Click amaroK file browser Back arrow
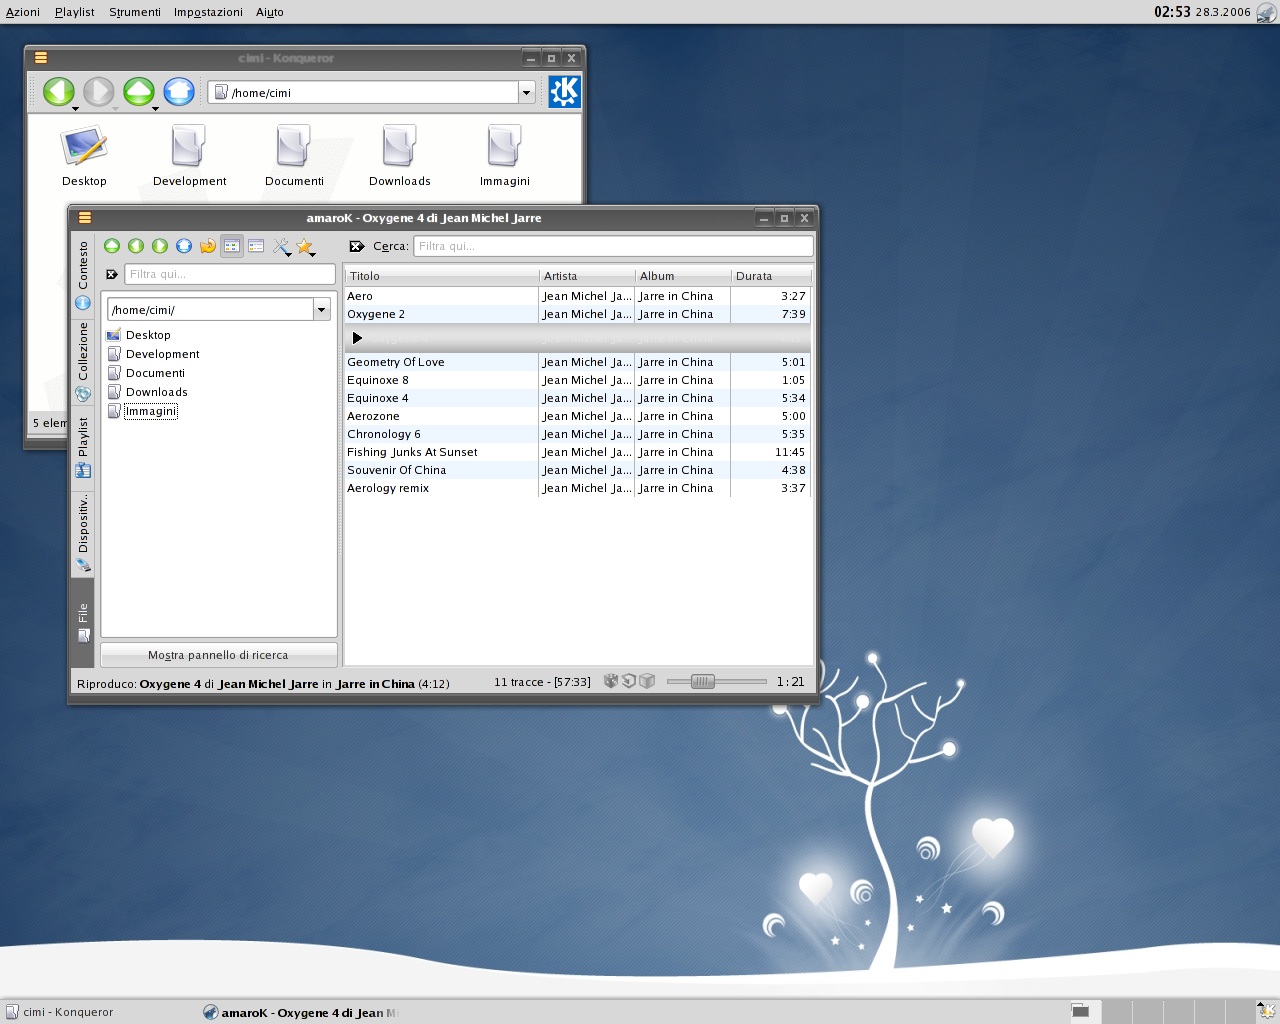 tap(136, 246)
